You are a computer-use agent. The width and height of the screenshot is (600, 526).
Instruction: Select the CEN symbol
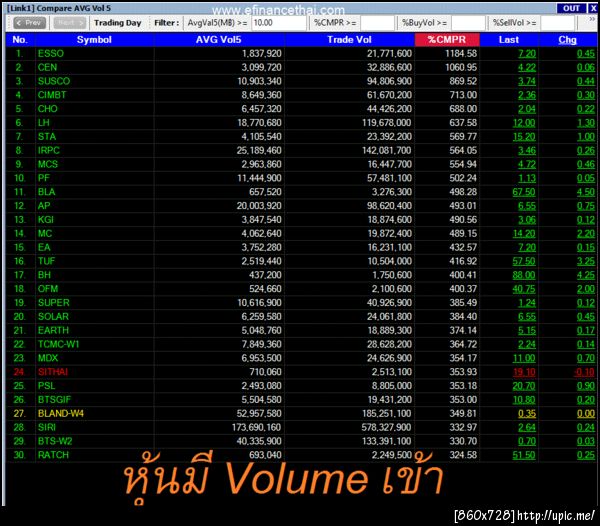47,67
